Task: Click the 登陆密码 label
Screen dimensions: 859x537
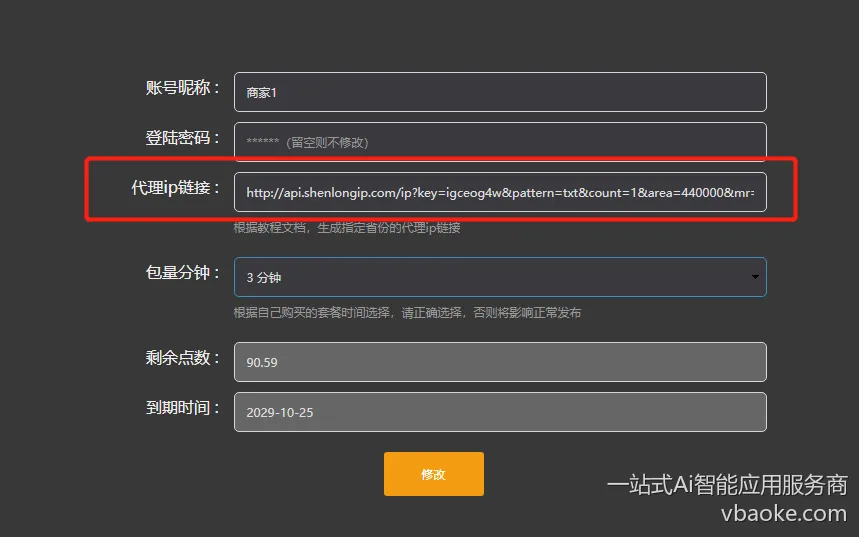Action: pyautogui.click(x=182, y=138)
